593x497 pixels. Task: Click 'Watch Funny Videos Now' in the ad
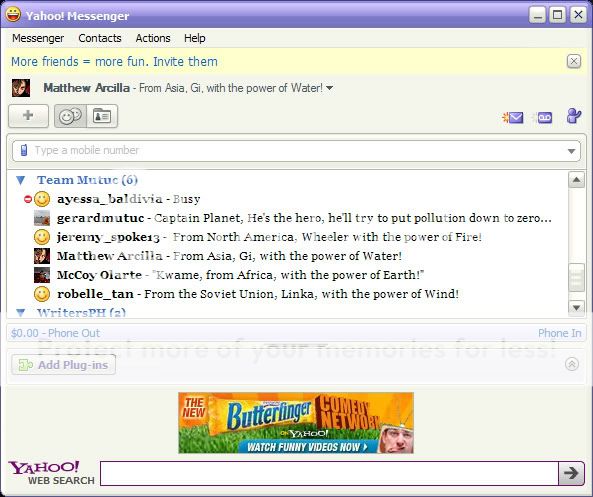click(x=307, y=447)
